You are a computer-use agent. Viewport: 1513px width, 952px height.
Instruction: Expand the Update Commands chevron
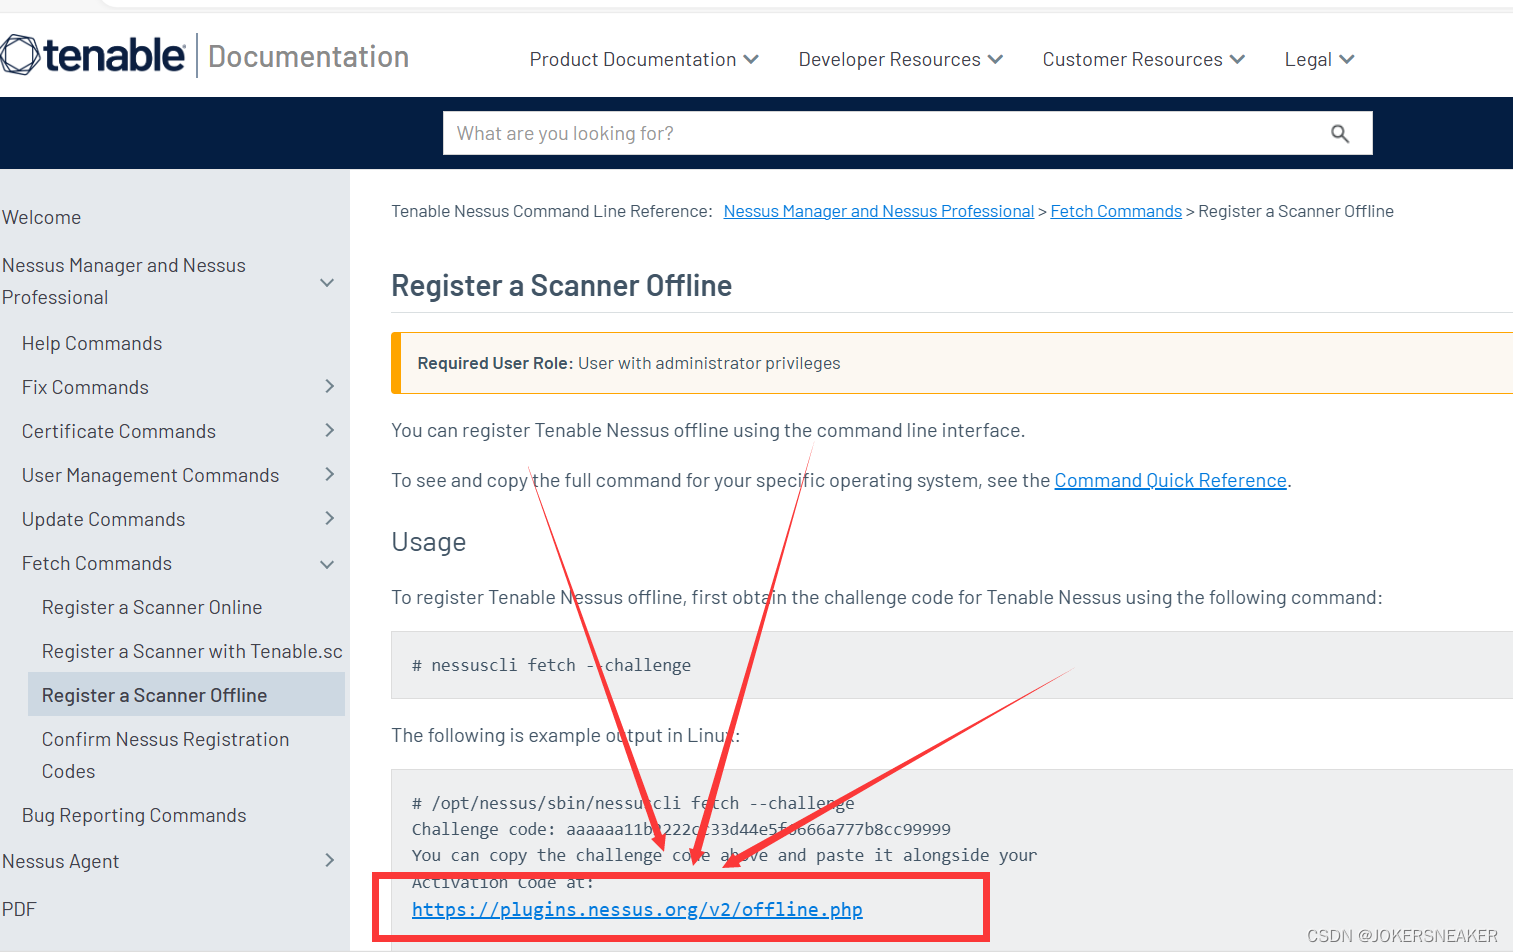tap(329, 518)
